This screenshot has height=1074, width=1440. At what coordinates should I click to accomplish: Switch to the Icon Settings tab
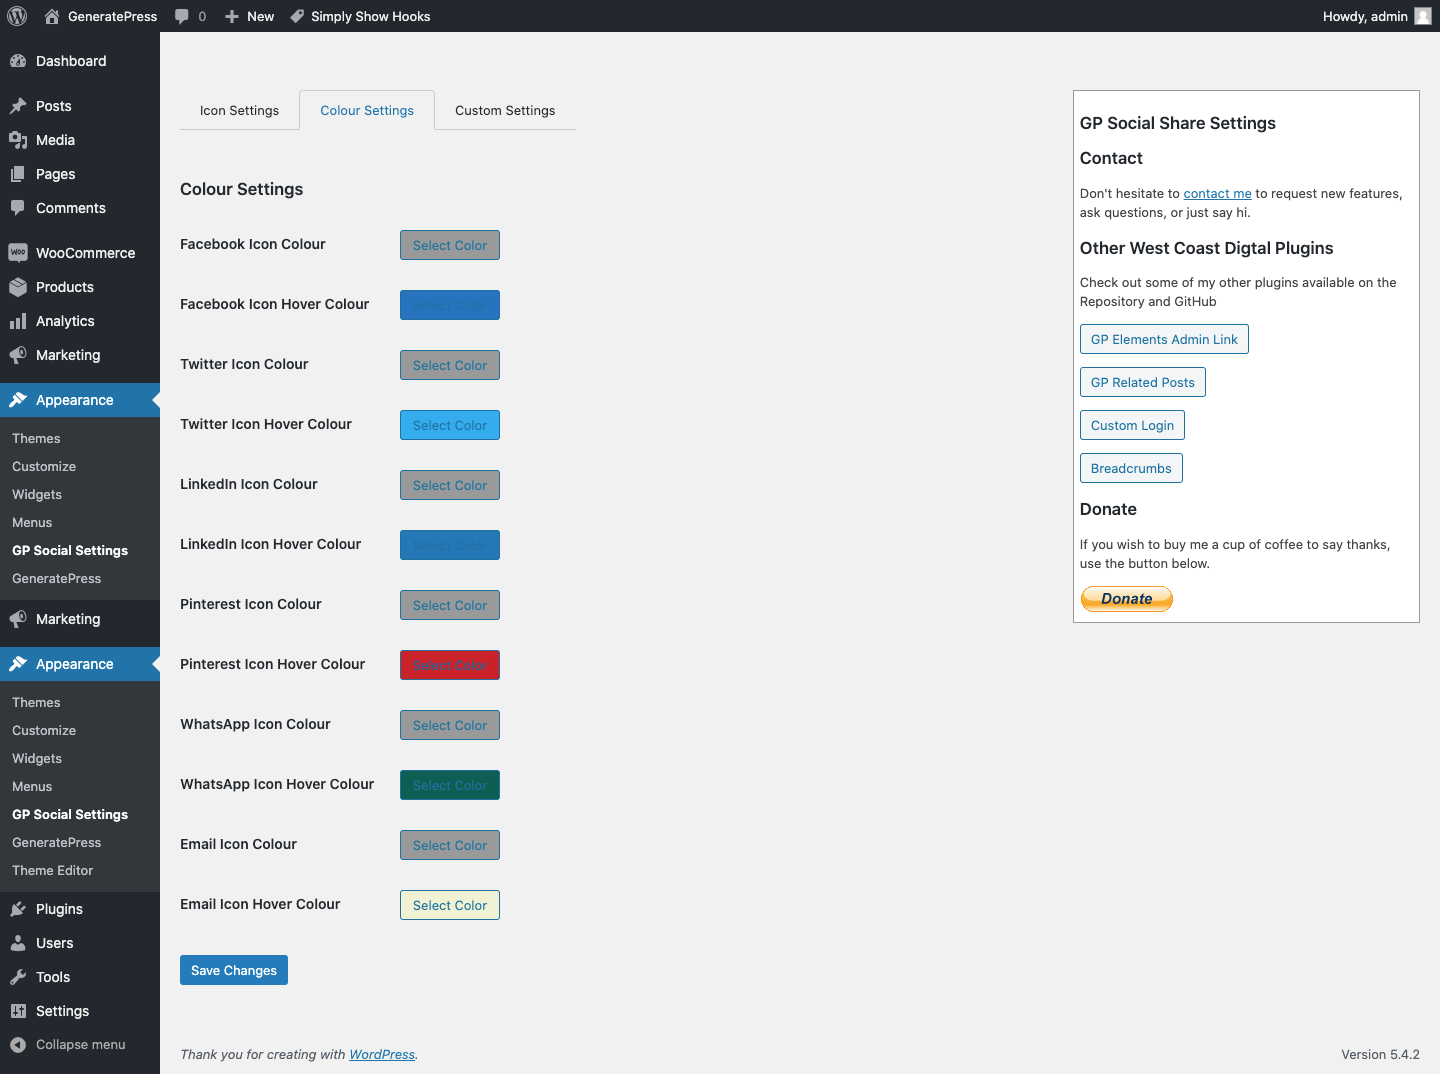[239, 110]
